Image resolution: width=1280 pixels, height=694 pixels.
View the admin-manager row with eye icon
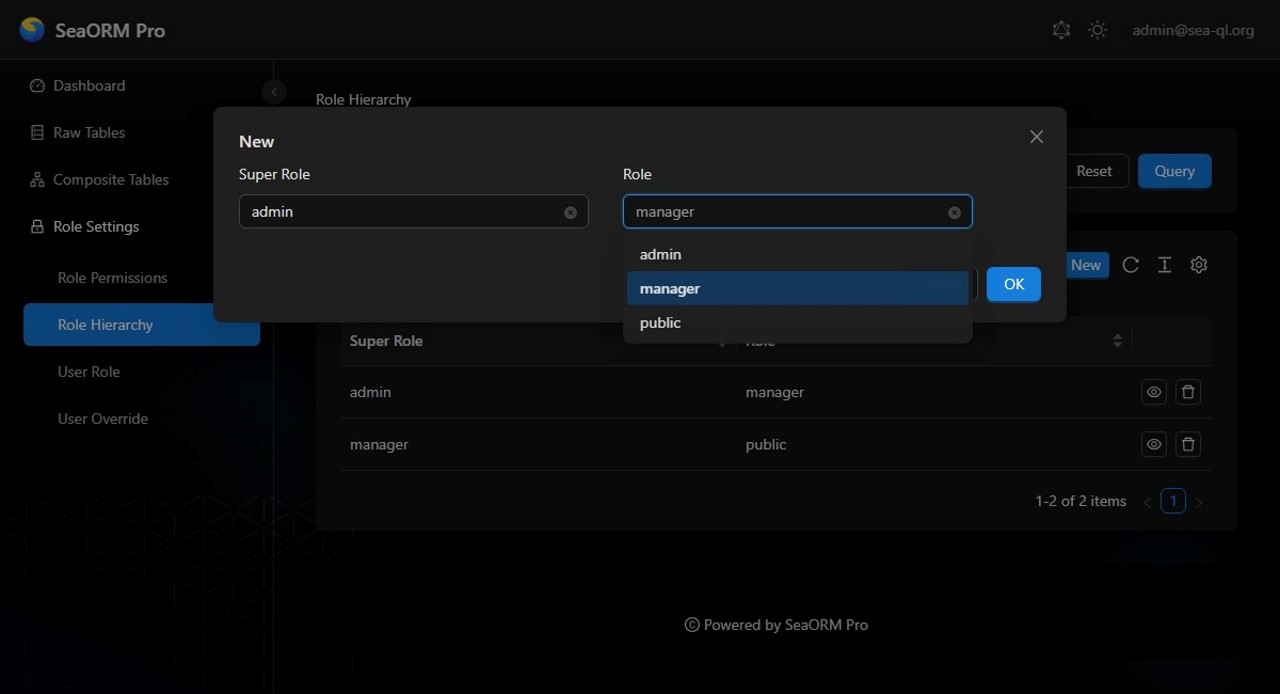coord(1154,392)
